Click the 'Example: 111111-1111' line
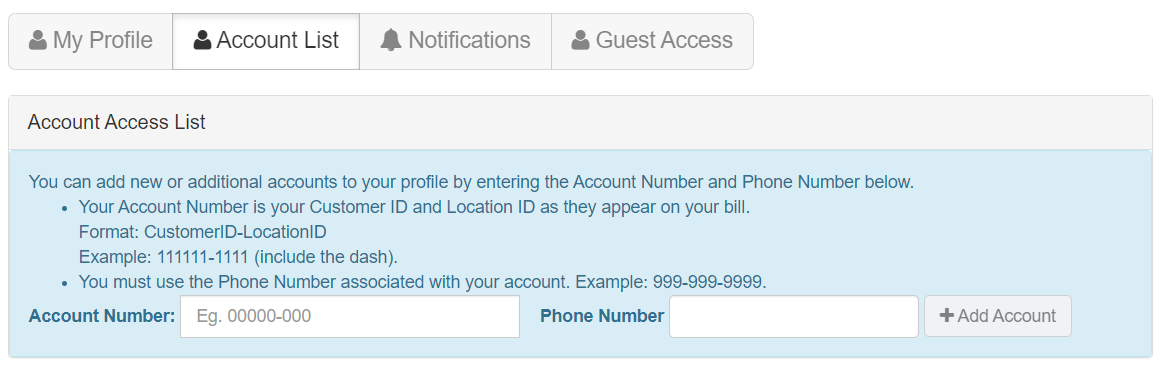This screenshot has width=1161, height=368. coord(238,258)
